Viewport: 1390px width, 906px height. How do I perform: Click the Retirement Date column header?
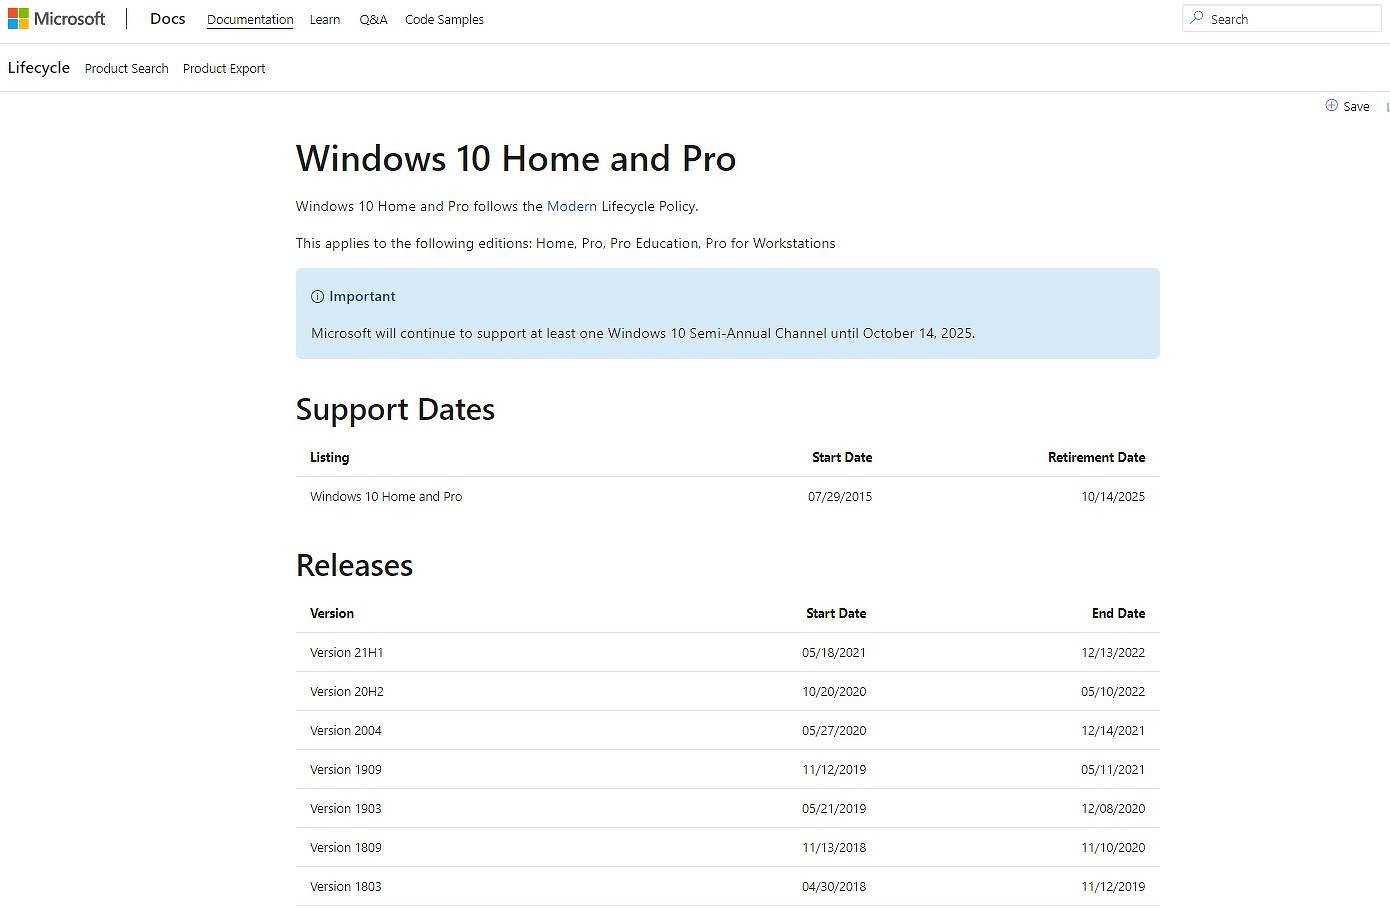pos(1096,457)
